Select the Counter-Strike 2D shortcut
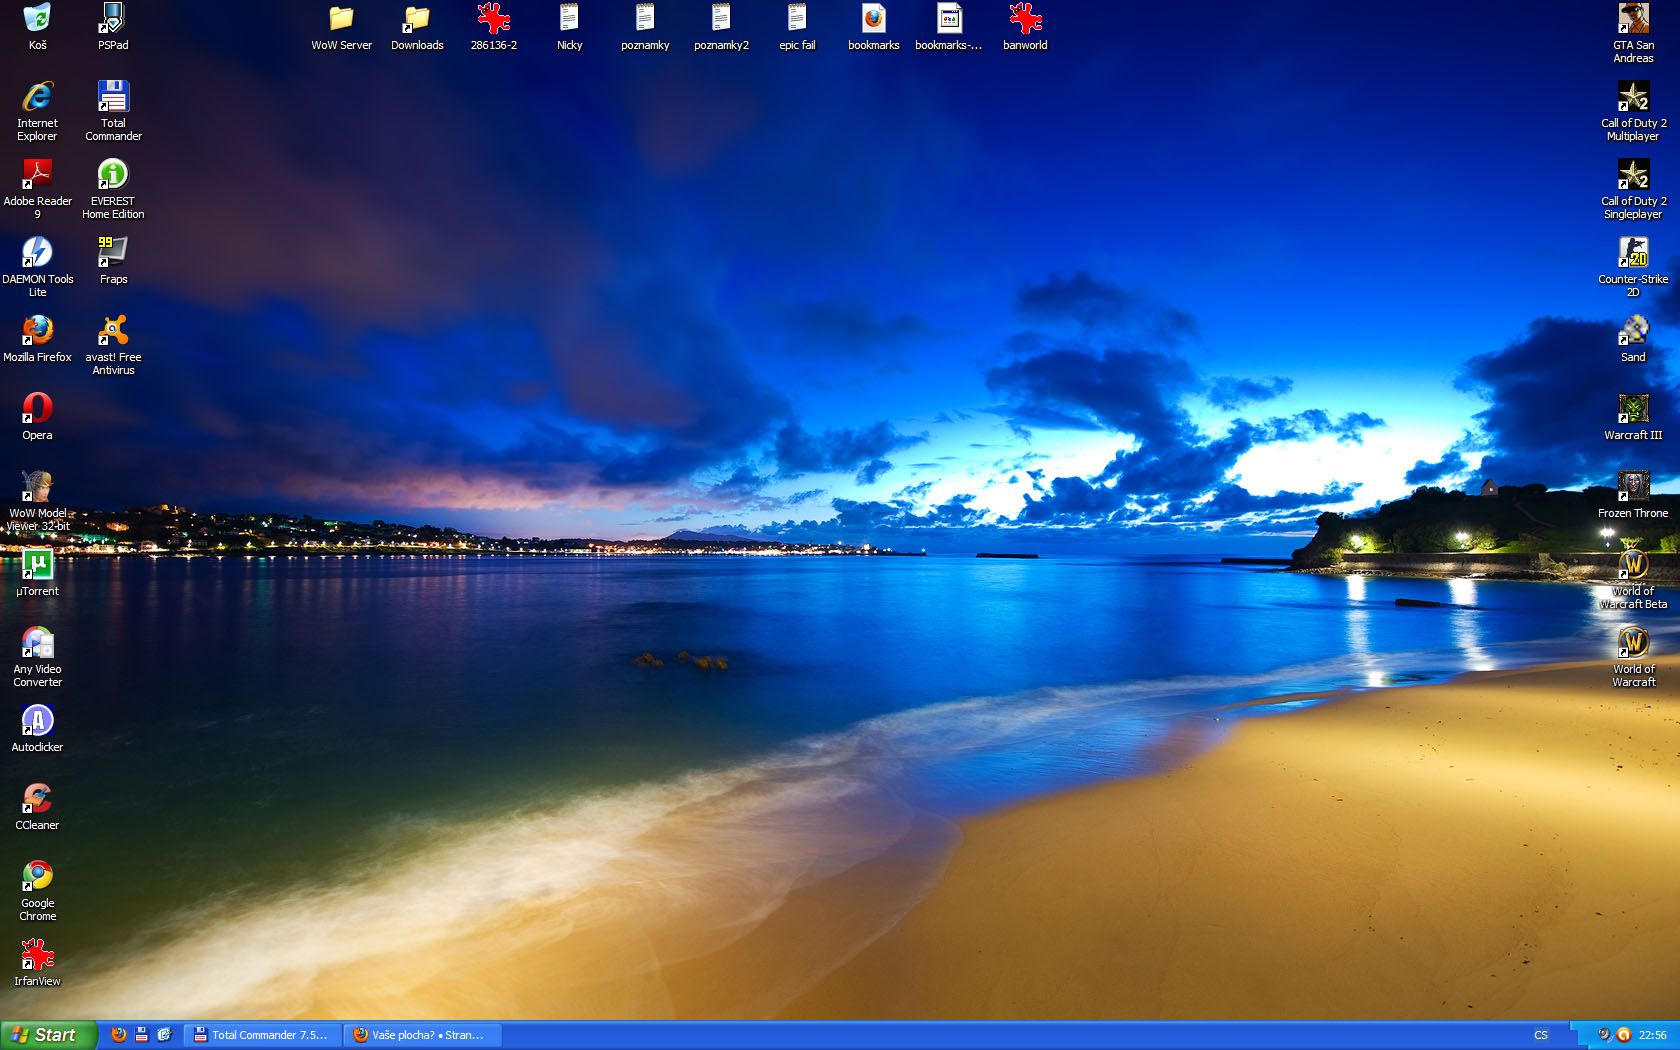The width and height of the screenshot is (1680, 1050). pyautogui.click(x=1633, y=253)
